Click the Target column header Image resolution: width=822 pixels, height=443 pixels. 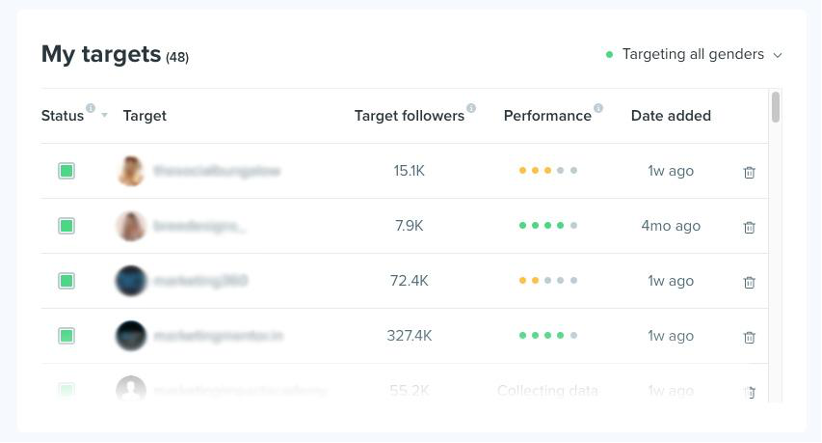click(145, 116)
